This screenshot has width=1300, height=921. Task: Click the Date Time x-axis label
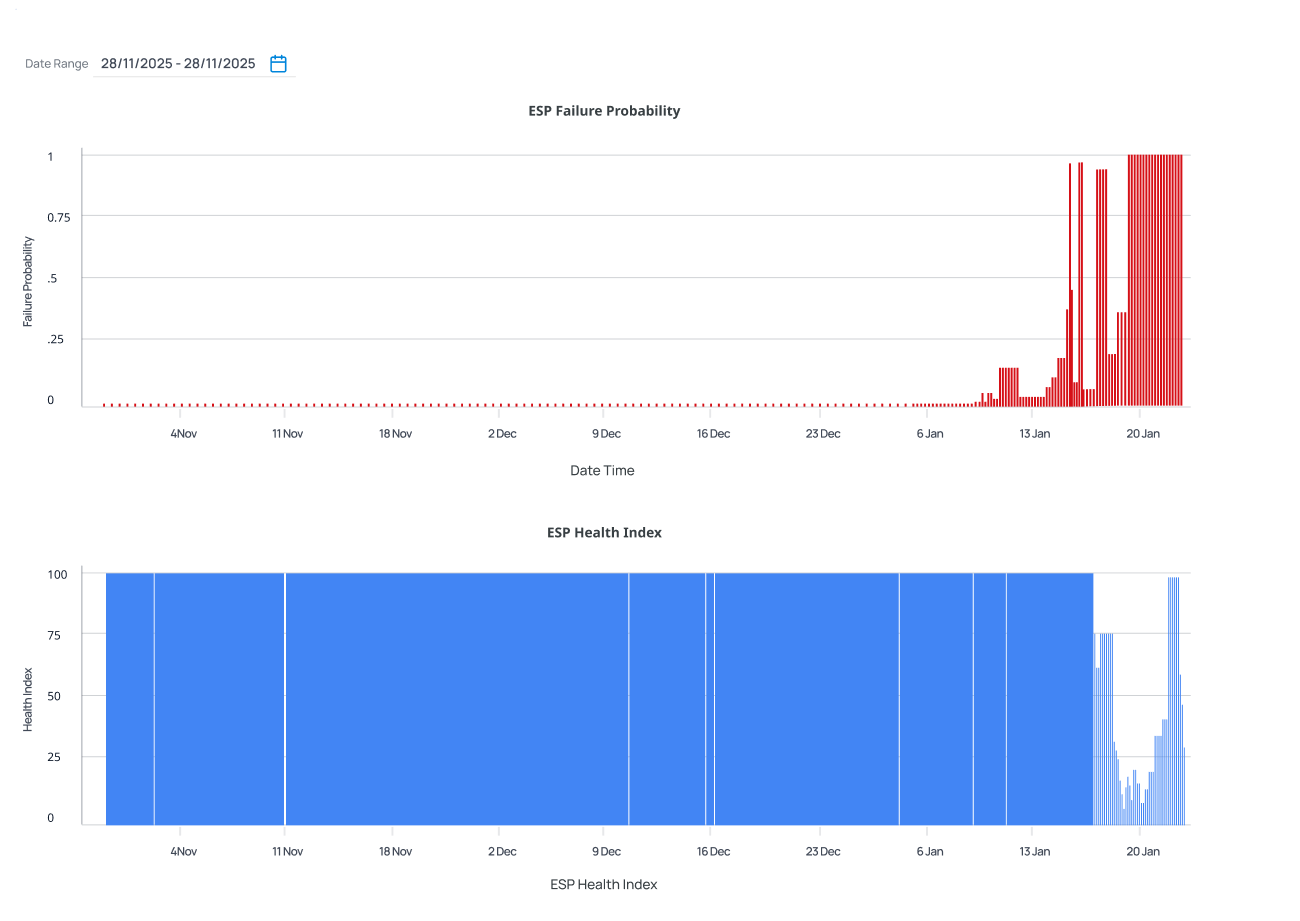[602, 470]
